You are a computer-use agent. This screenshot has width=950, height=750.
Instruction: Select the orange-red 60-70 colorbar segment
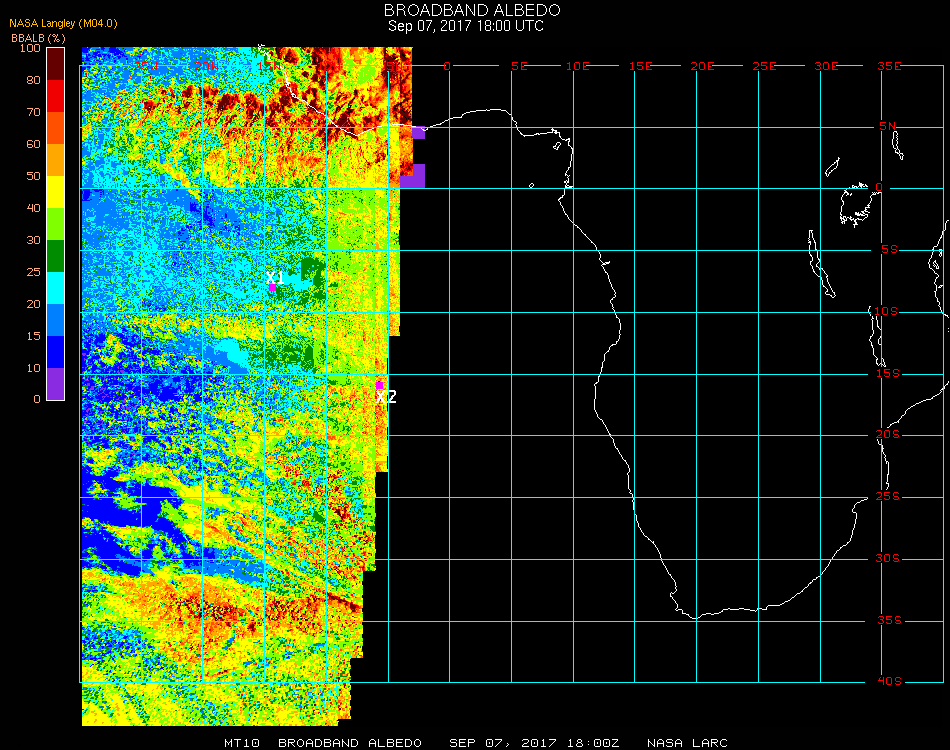tap(56, 128)
